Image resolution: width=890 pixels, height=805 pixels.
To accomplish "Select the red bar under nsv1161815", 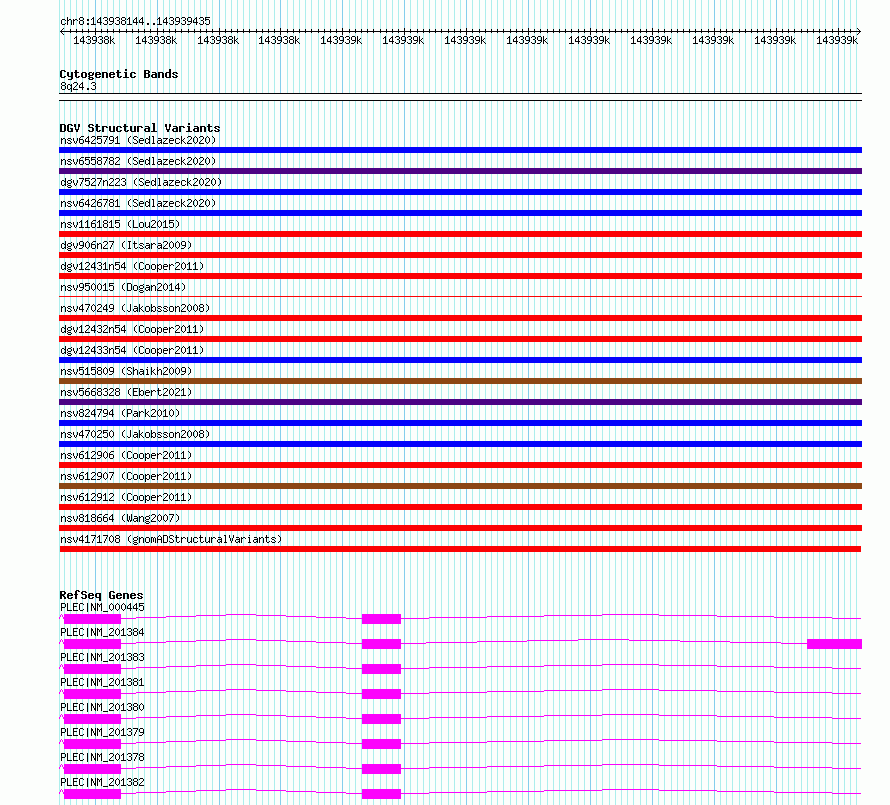I will (x=460, y=234).
